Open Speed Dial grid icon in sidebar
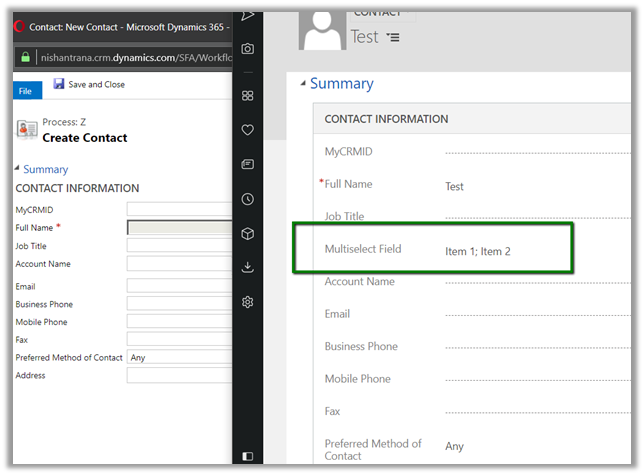Screen dimensions: 644x476 pyautogui.click(x=248, y=96)
